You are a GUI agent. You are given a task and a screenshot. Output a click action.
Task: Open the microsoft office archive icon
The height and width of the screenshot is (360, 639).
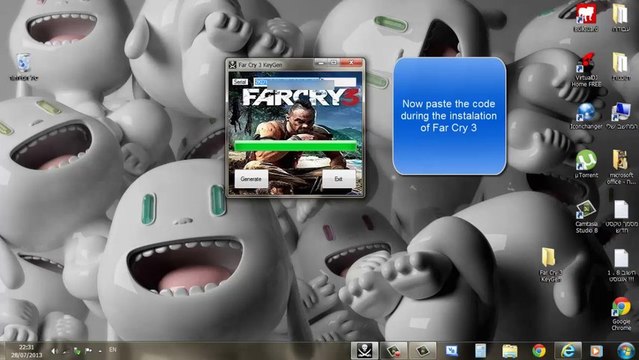[x=620, y=167]
